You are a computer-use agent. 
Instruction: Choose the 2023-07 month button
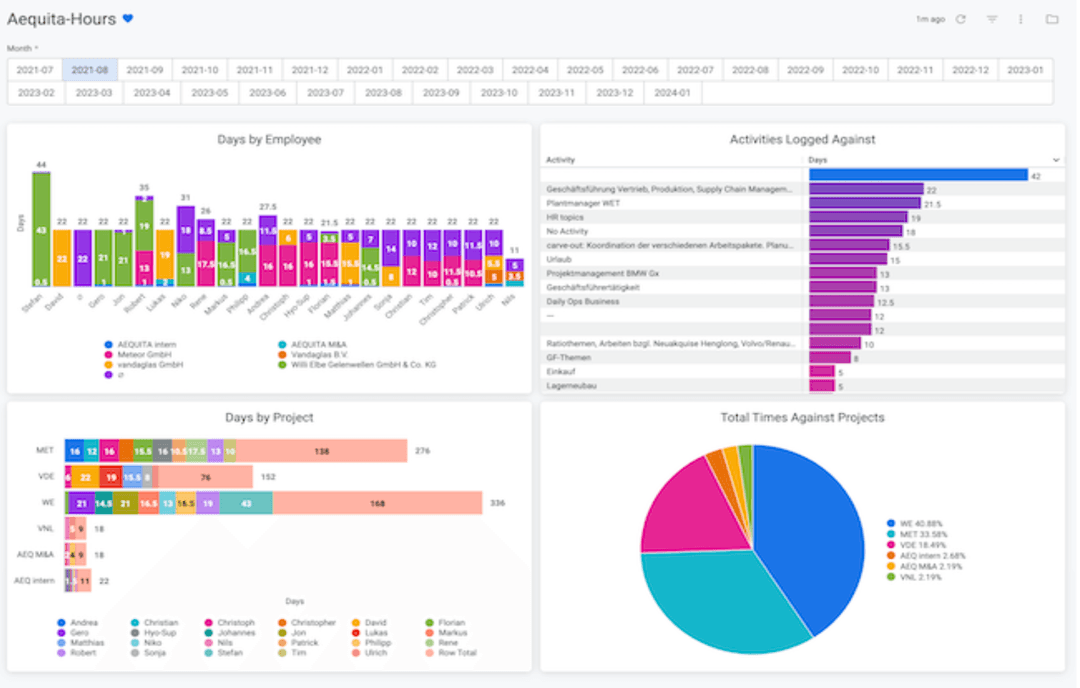tap(325, 92)
